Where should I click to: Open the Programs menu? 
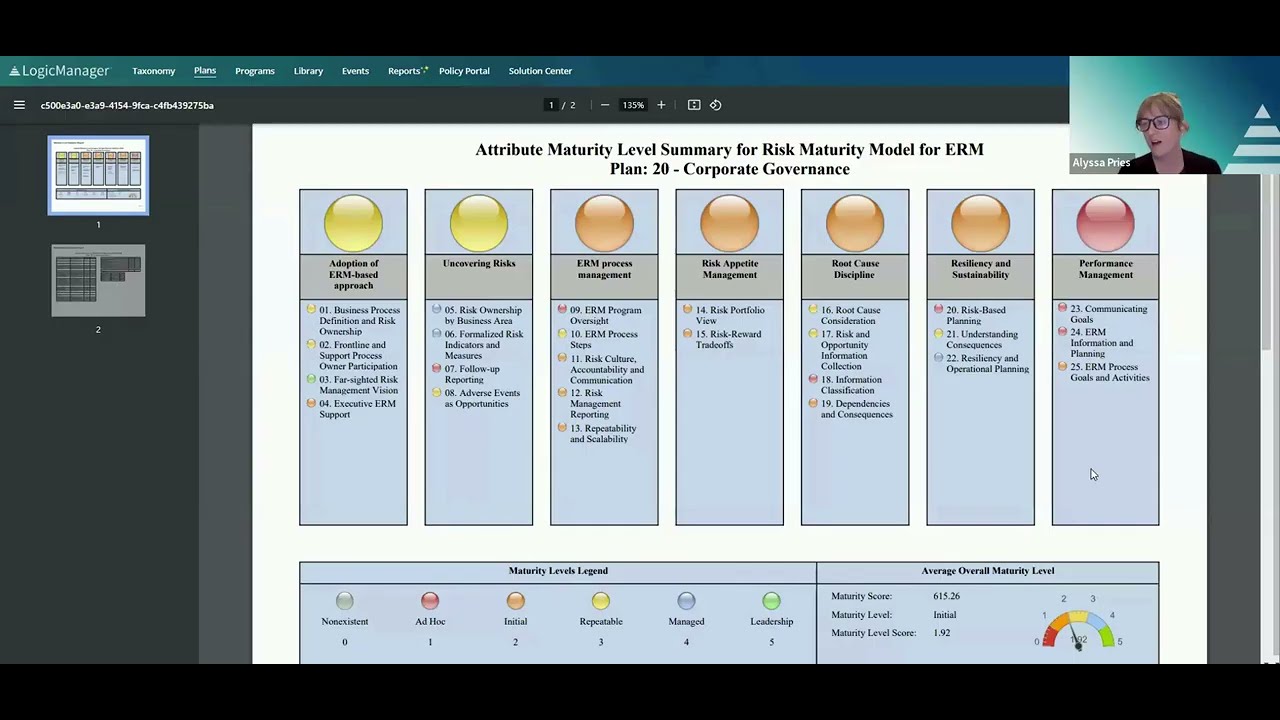pos(255,71)
